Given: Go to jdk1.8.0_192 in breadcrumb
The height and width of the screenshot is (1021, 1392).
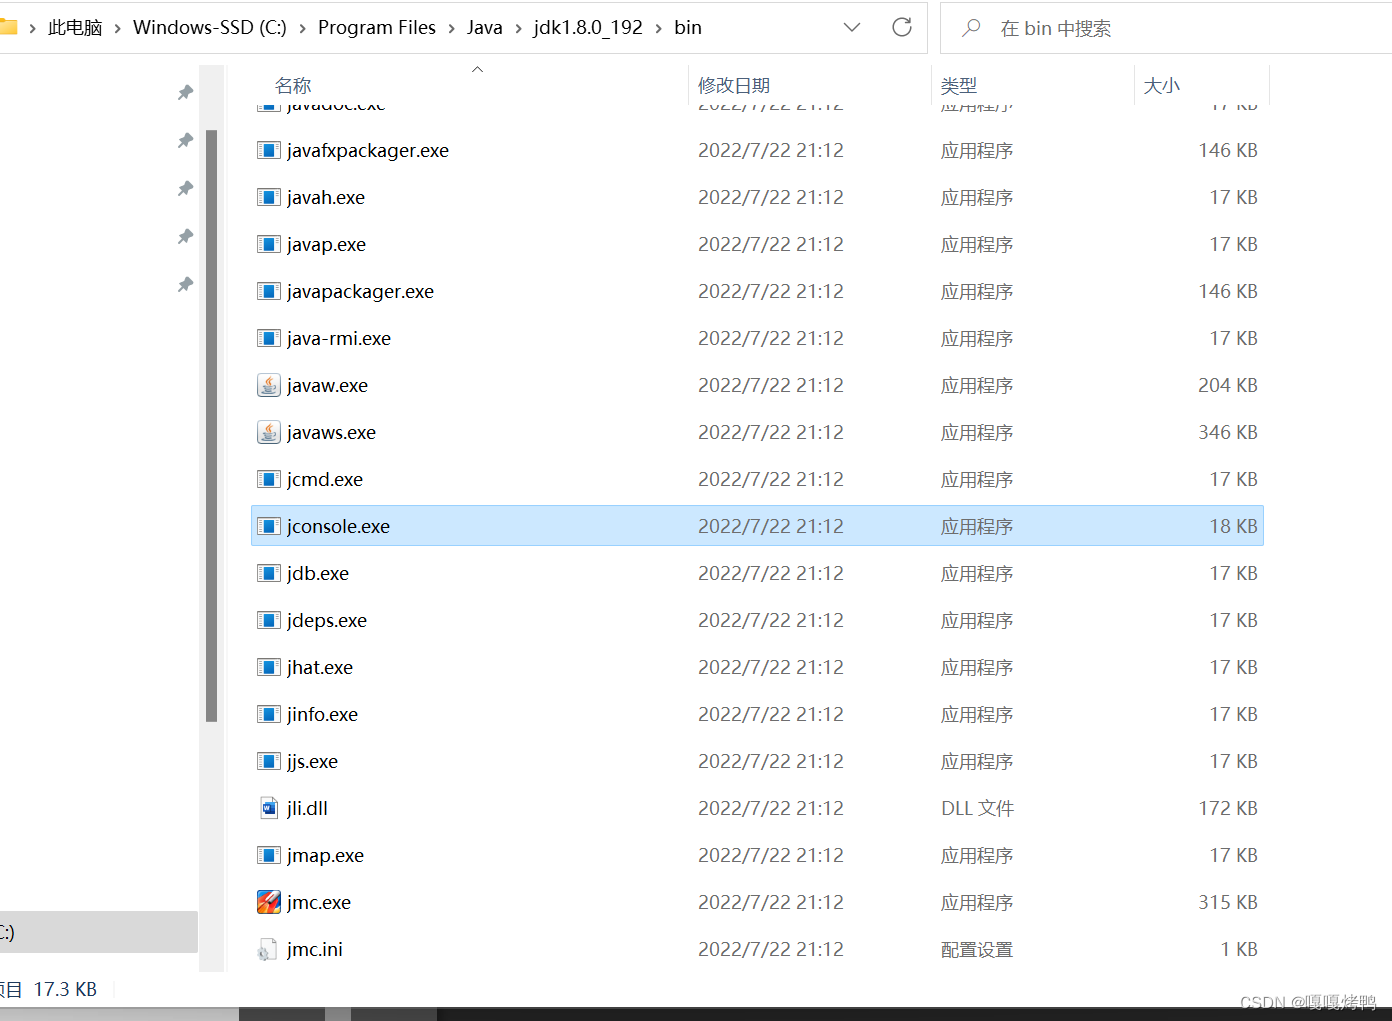Looking at the screenshot, I should [588, 28].
